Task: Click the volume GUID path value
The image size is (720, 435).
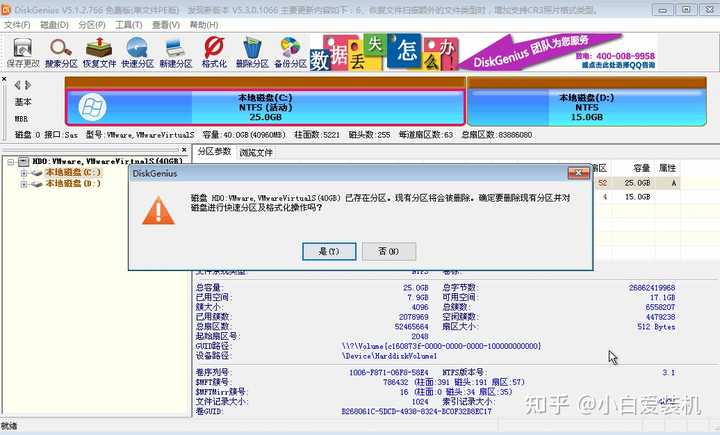Action: (x=441, y=346)
